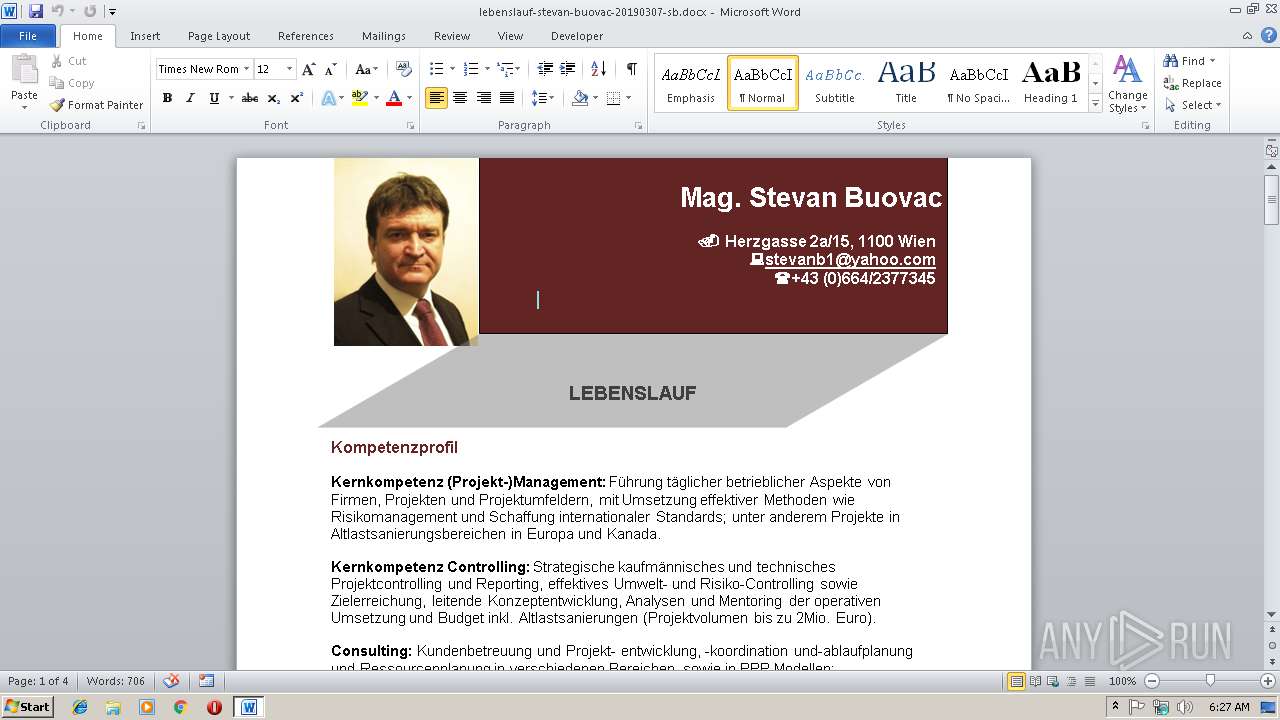Screen dimensions: 1280x720
Task: Follow the stevanb1@yahoo.com email link
Action: pos(850,260)
